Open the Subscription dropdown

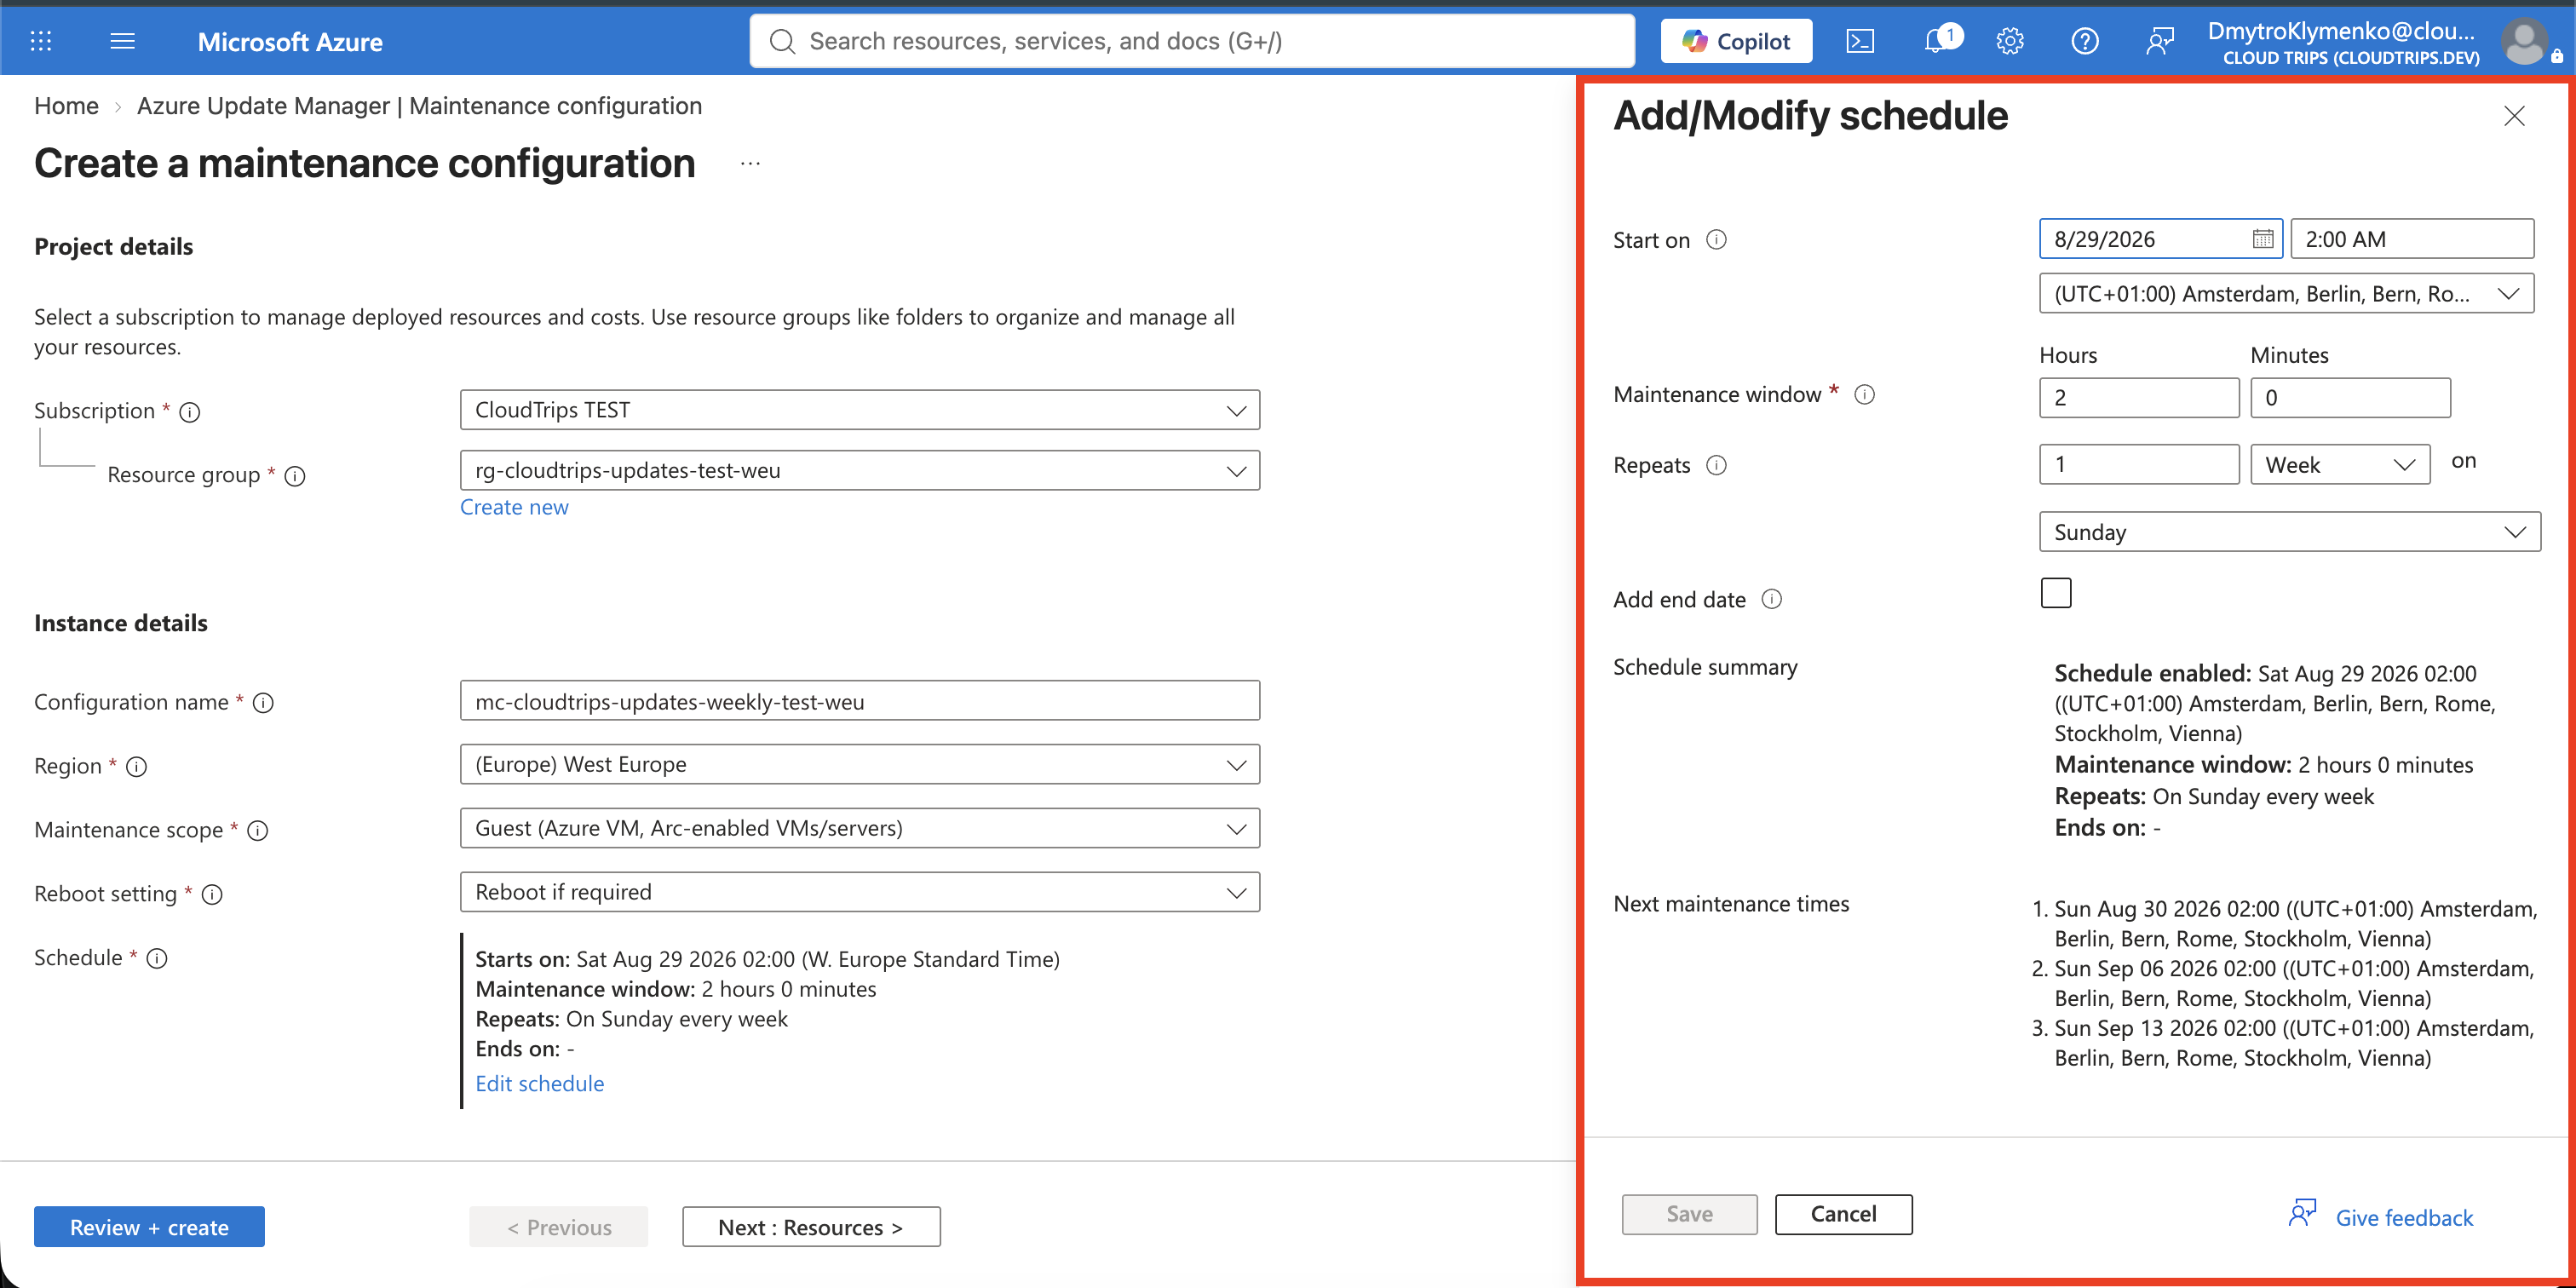tap(859, 410)
